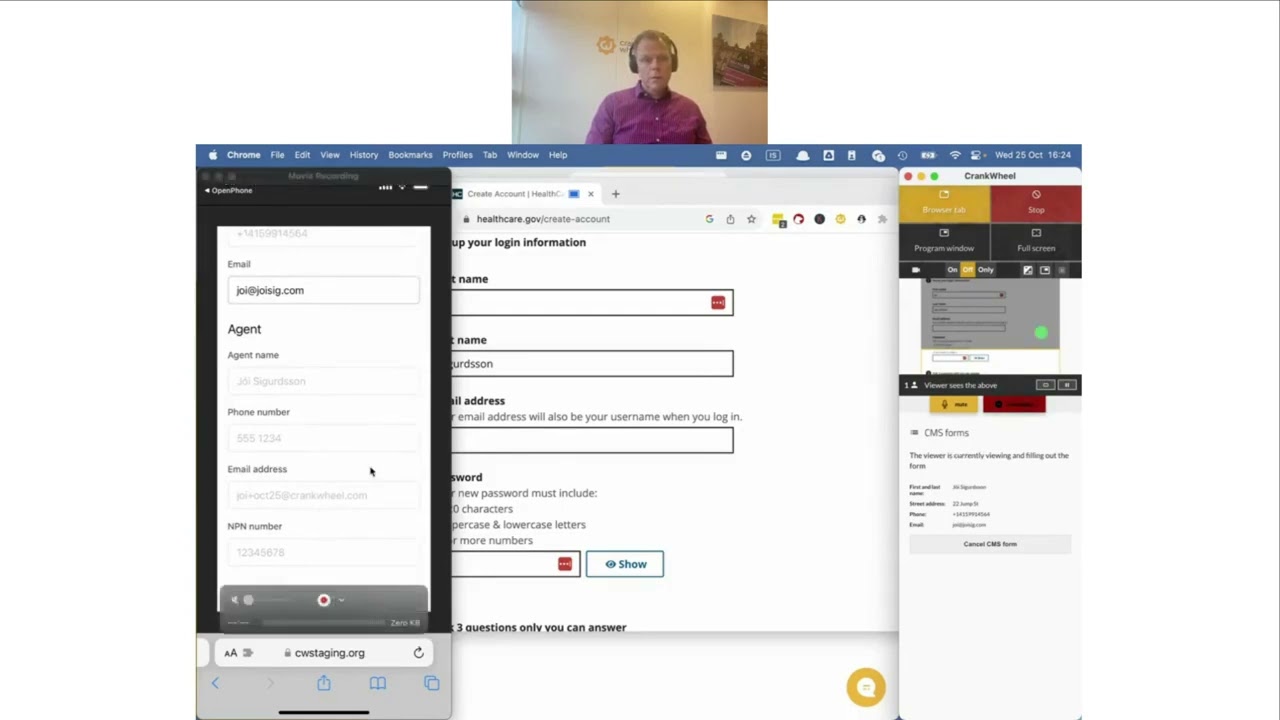Open the Window menu in menu bar
The image size is (1280, 720).
point(523,155)
